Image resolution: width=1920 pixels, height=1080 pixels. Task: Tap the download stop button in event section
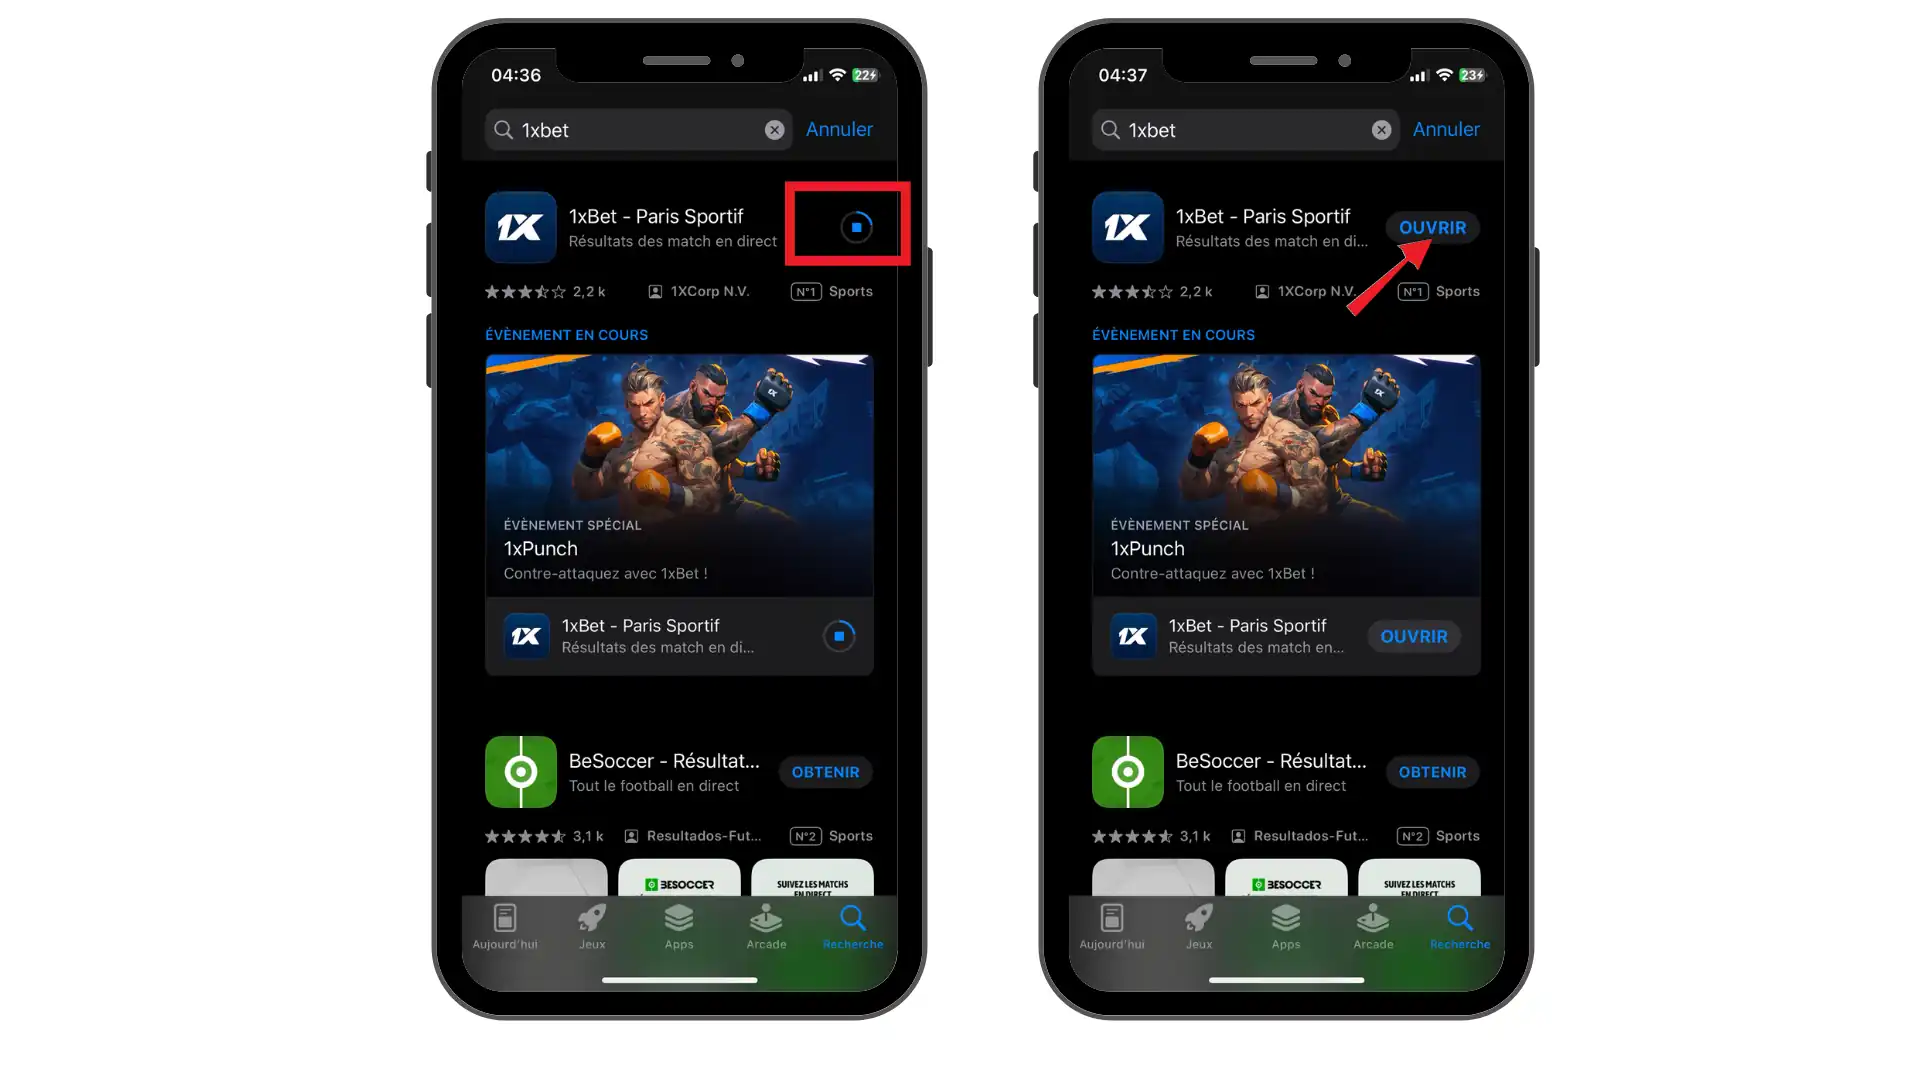840,636
